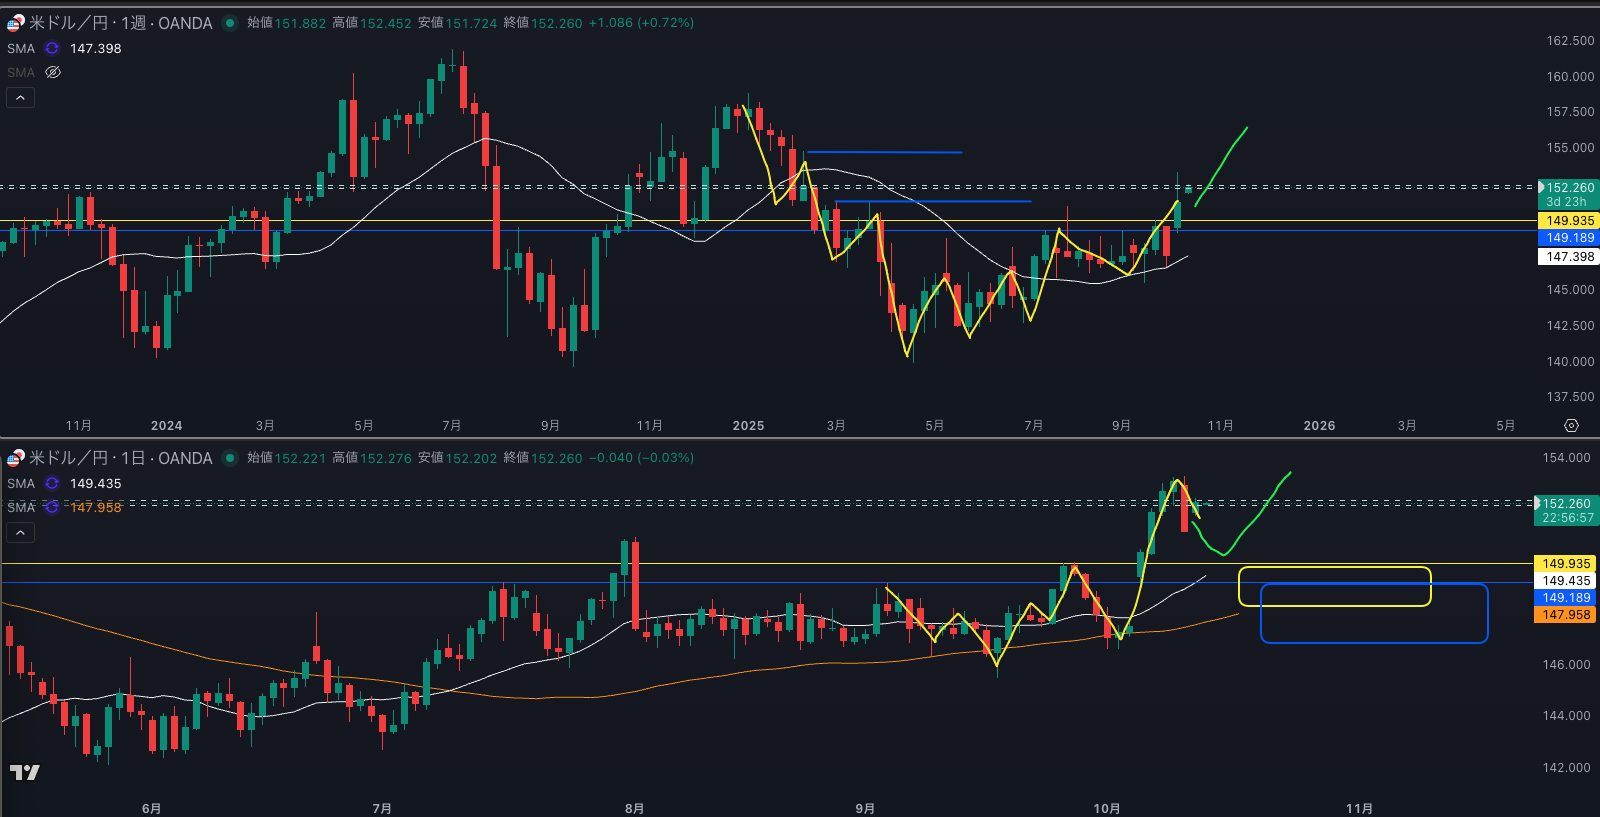Open chart settings with the hexagon gear icon

pos(1571,426)
